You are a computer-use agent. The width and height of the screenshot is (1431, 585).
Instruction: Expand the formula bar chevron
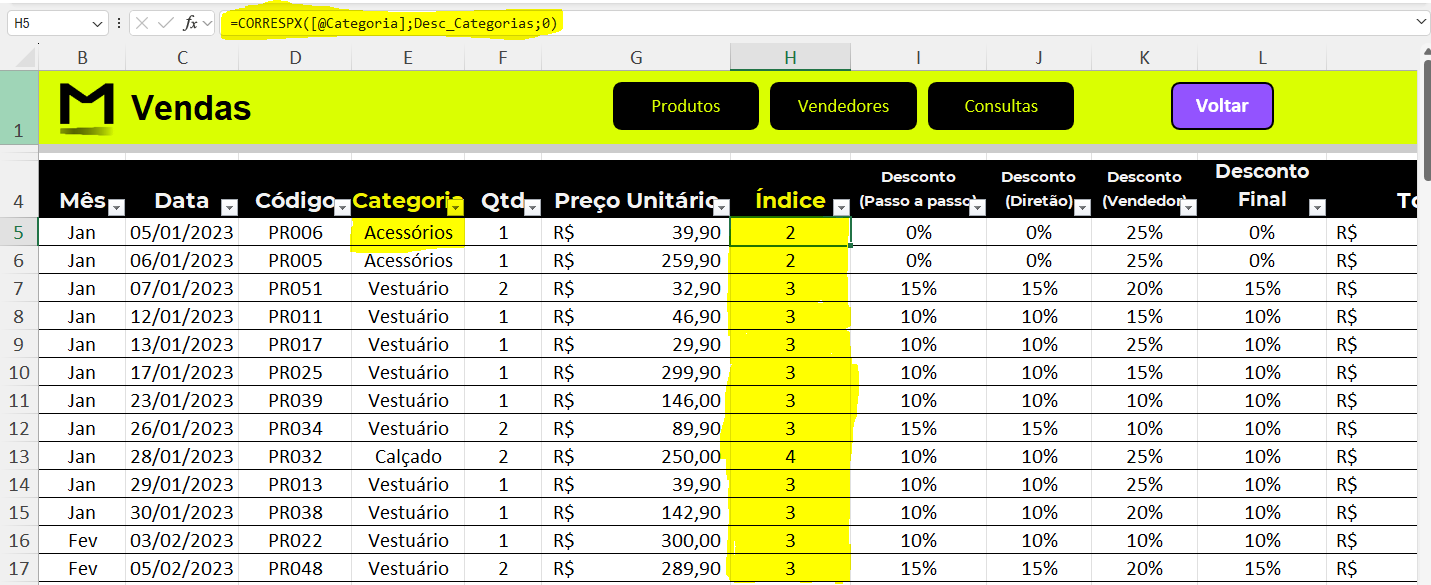[1422, 22]
